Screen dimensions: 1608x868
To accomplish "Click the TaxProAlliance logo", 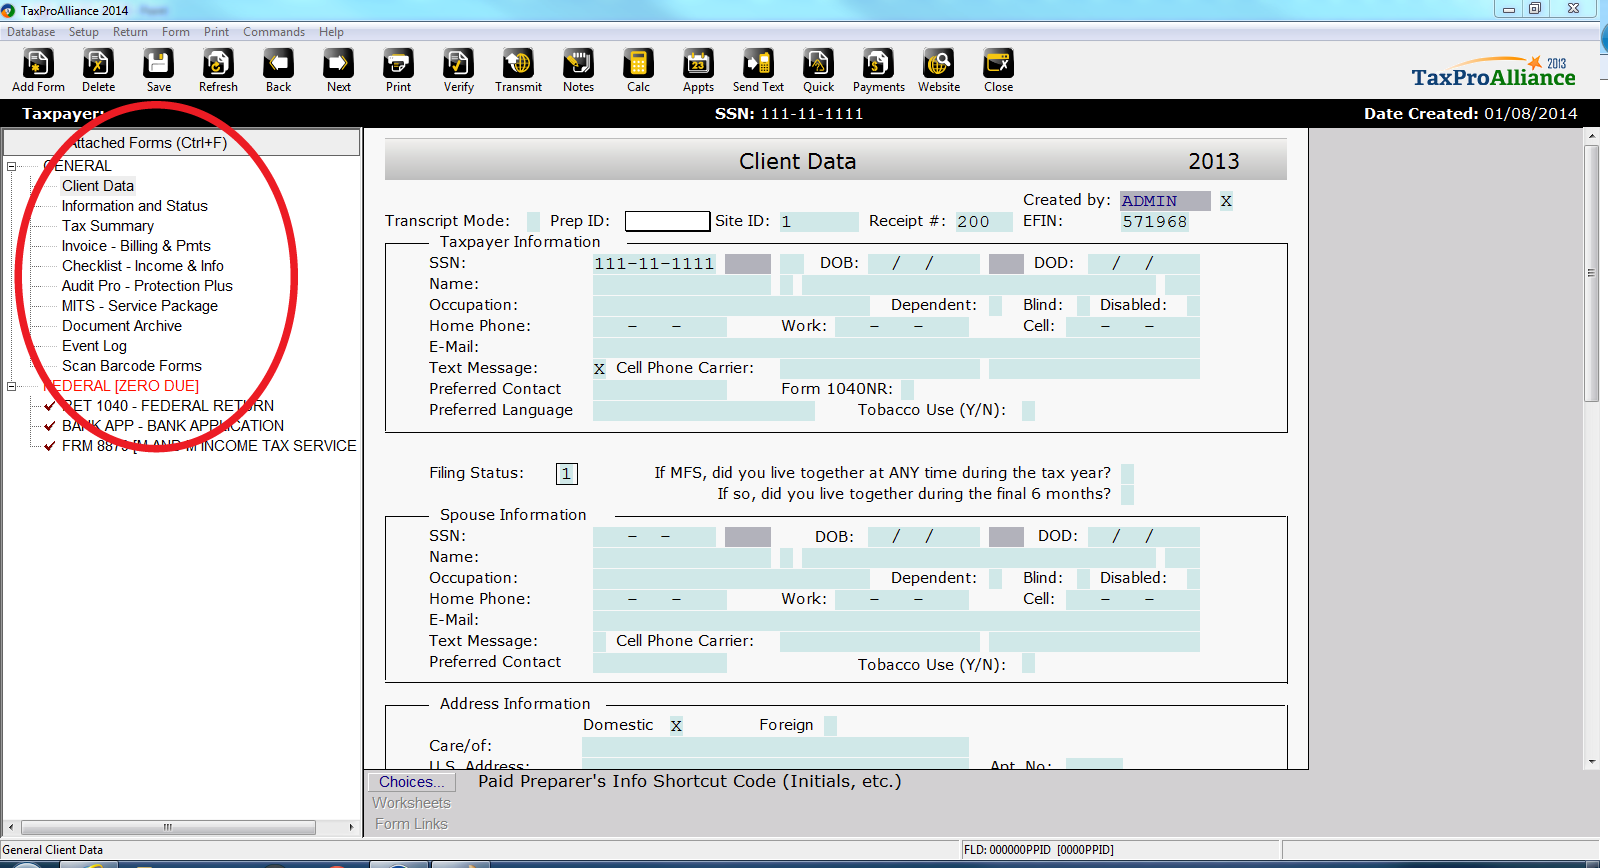I will (x=1493, y=73).
